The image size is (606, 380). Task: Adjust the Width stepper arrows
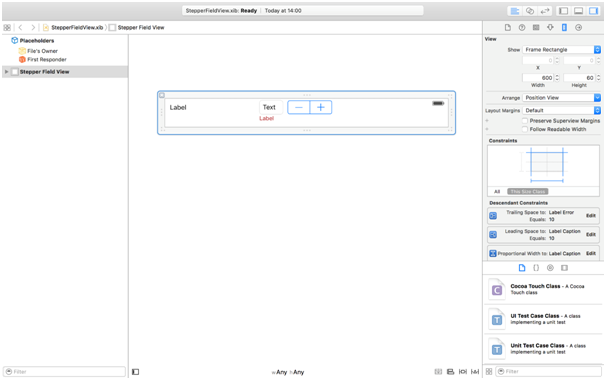pyautogui.click(x=557, y=78)
